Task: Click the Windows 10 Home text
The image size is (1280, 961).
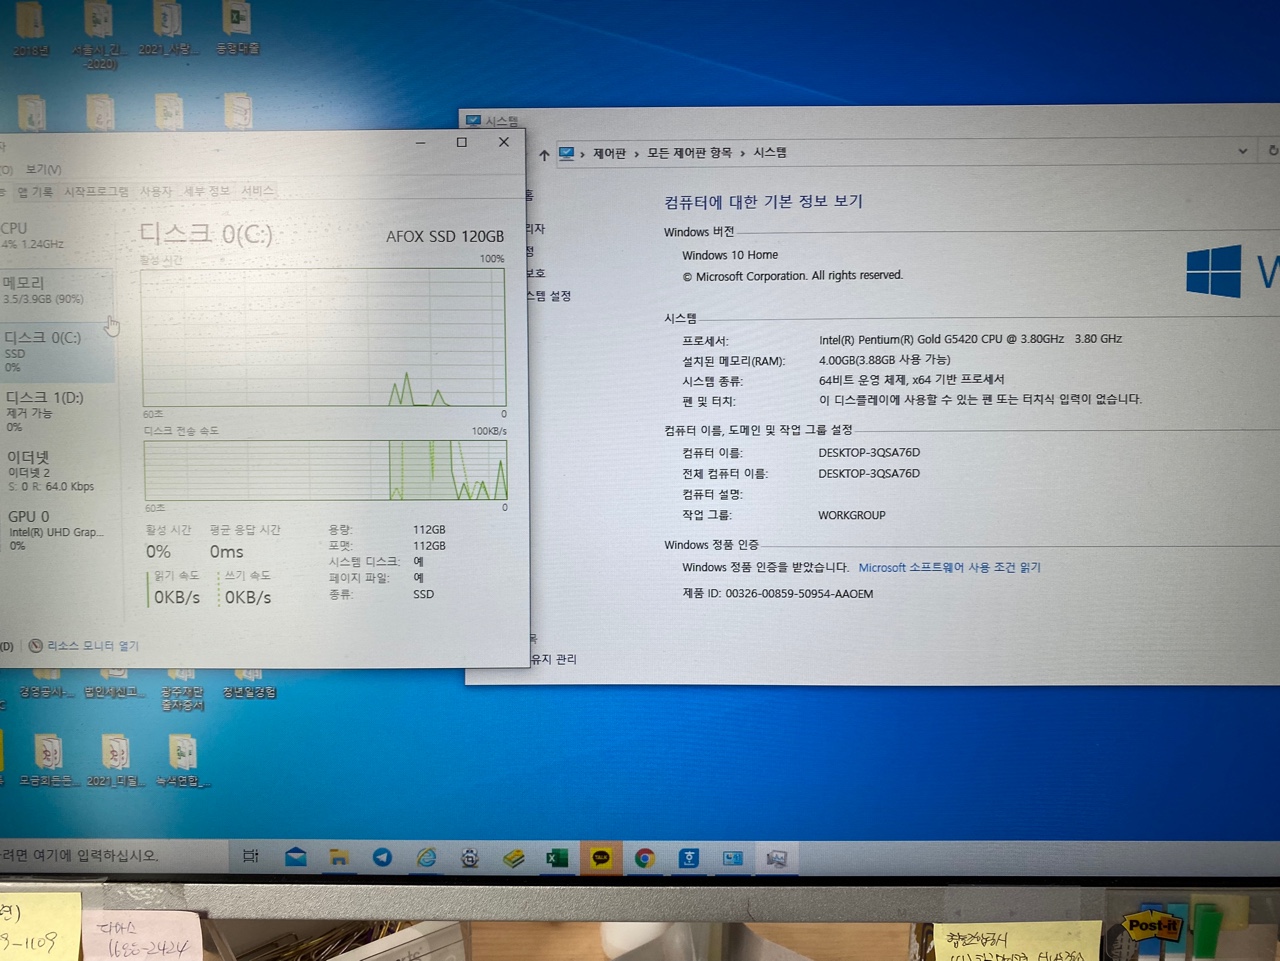Action: 730,255
